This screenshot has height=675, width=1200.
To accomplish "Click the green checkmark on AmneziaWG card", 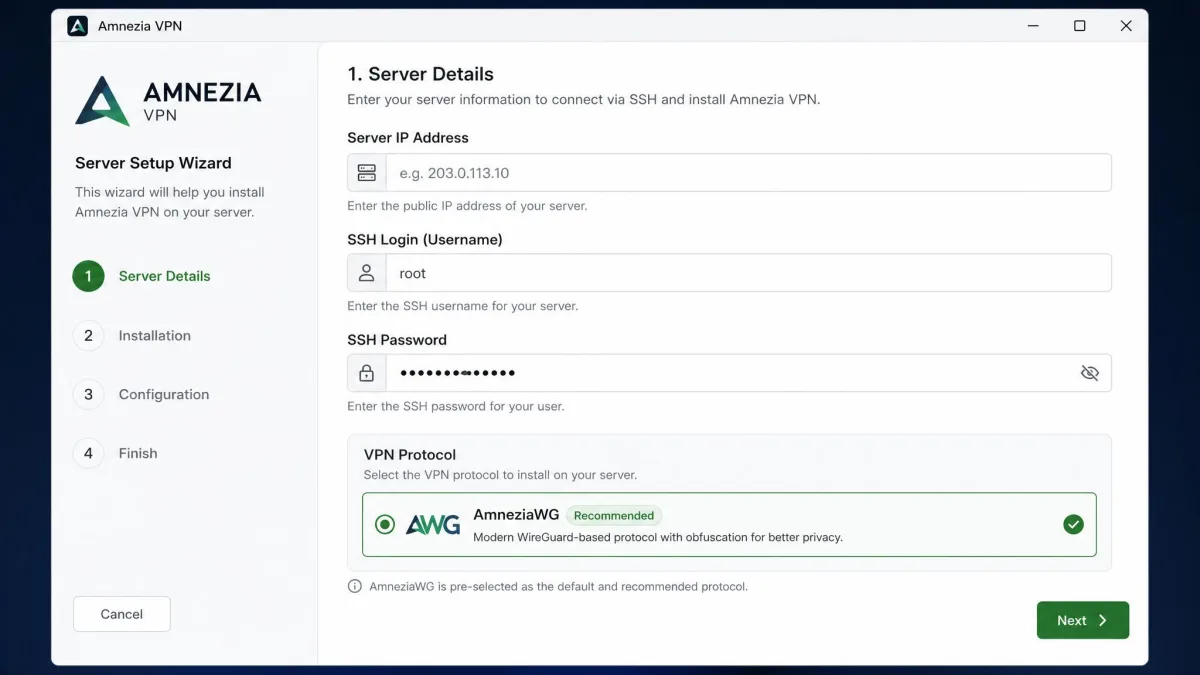I will point(1073,524).
